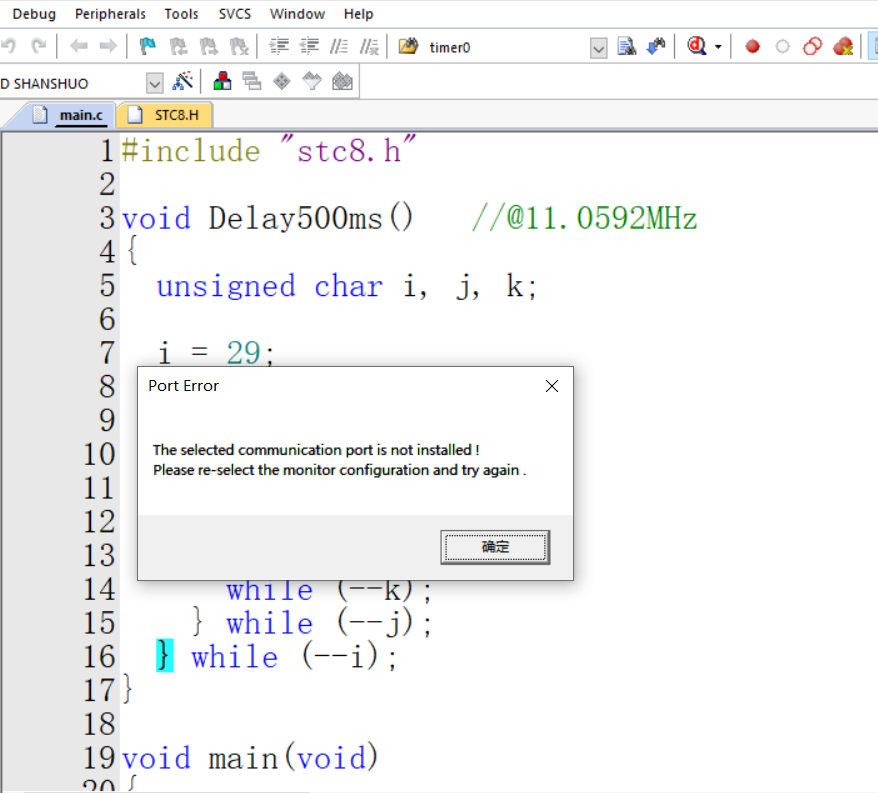Open the Peripherals menu
Image resolution: width=878 pixels, height=793 pixels.
pyautogui.click(x=110, y=14)
